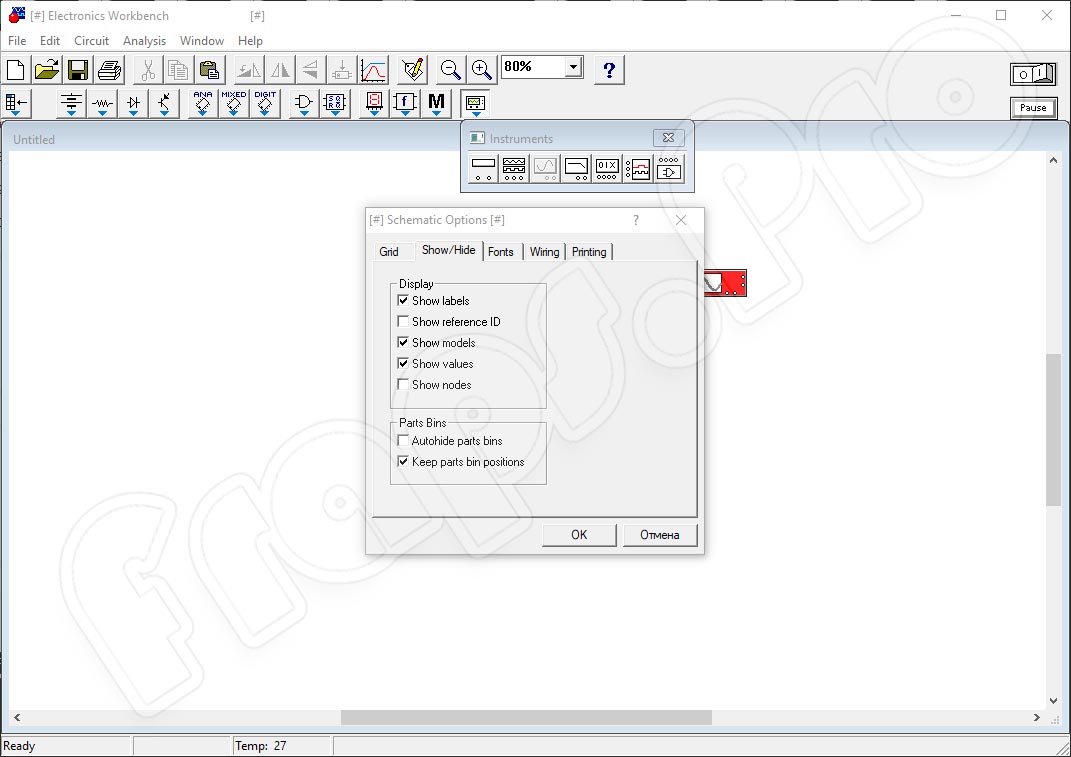Open the Basic components parts bin
This screenshot has width=1071, height=757.
(x=101, y=101)
